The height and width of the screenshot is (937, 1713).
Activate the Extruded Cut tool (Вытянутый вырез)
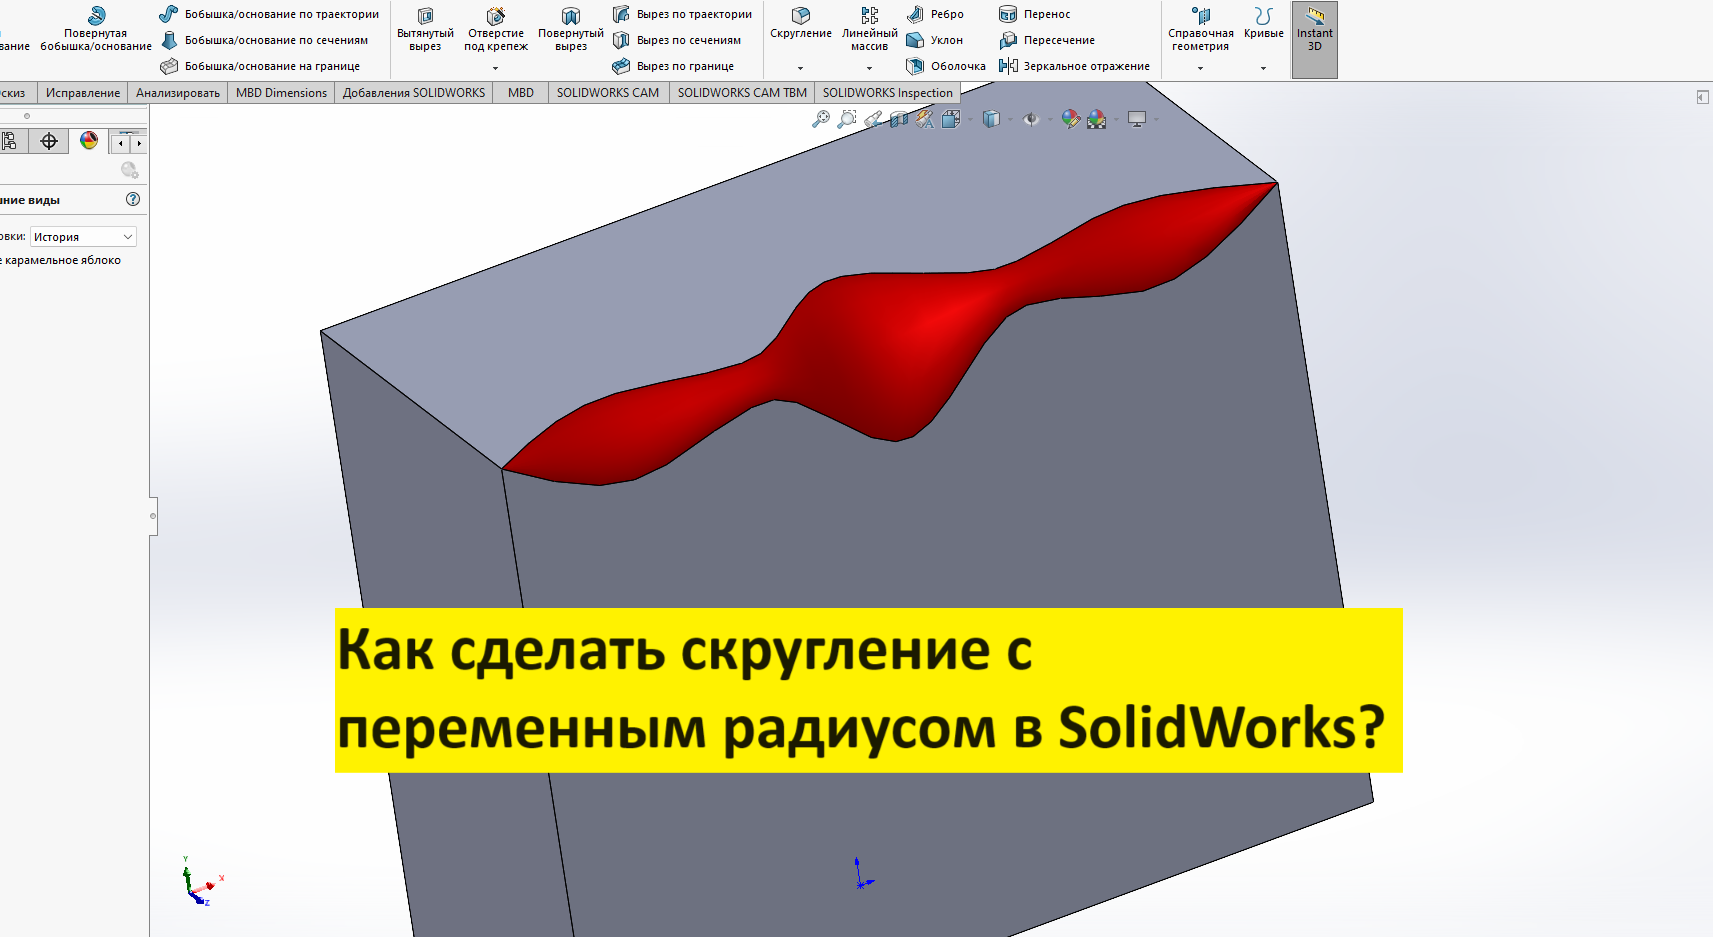[425, 28]
